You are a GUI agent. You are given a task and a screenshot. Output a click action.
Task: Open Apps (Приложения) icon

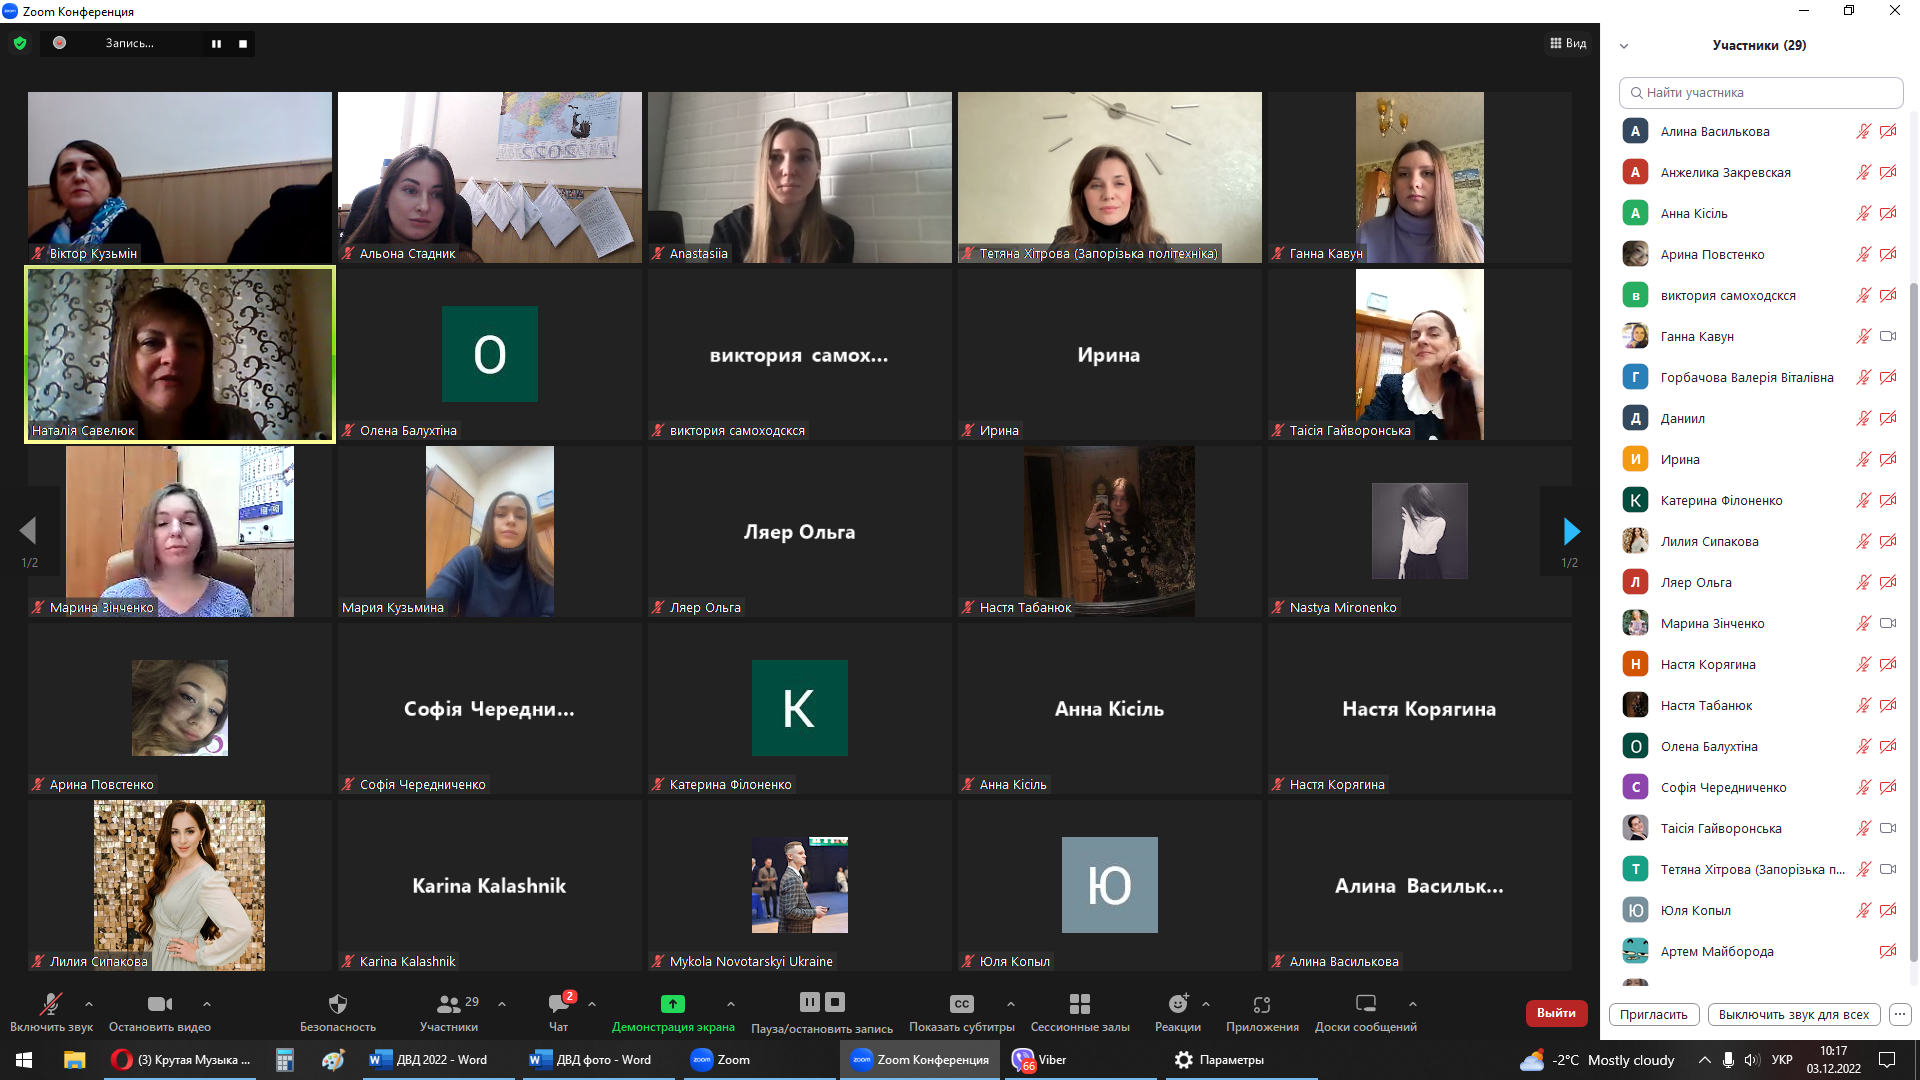pos(1262,1004)
